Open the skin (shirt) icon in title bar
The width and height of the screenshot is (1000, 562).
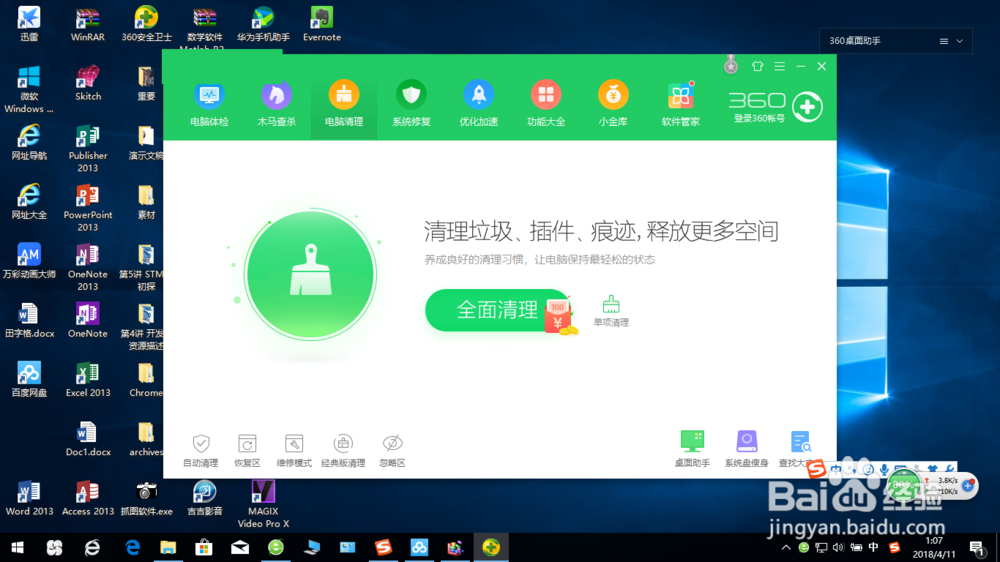coord(757,66)
